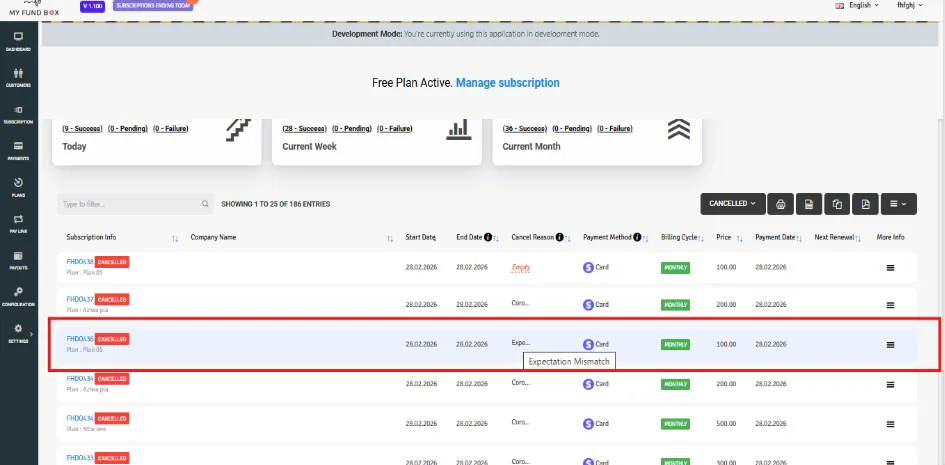Screen dimensions: 945x465
Task: Click MONTHLY badge in FHD0437 row
Action: (x=675, y=305)
